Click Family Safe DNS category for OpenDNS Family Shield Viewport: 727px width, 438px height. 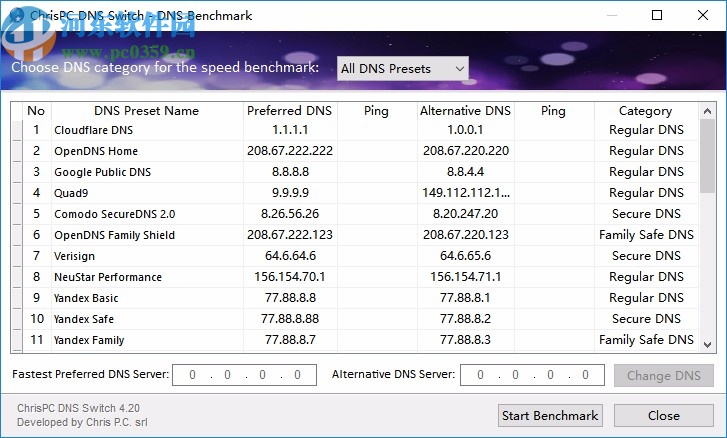click(646, 235)
